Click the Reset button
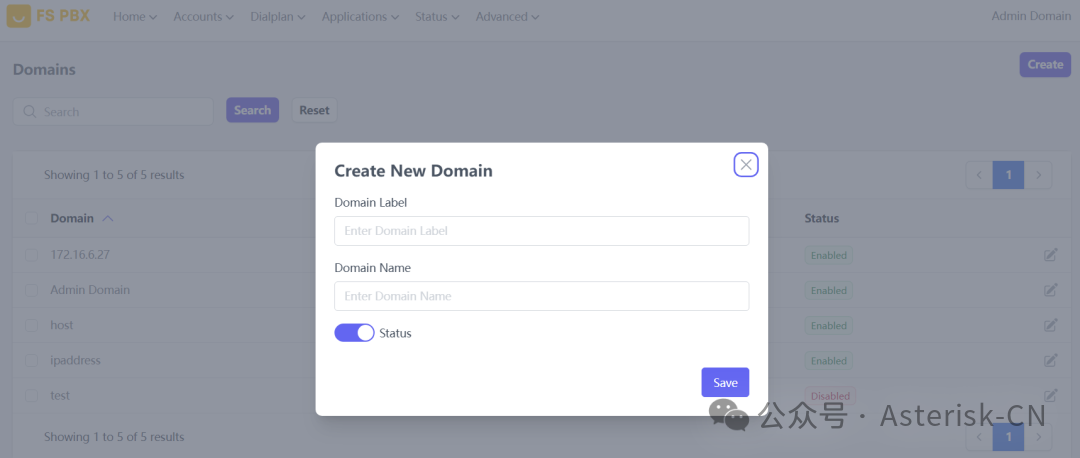1080x458 pixels. click(x=314, y=110)
